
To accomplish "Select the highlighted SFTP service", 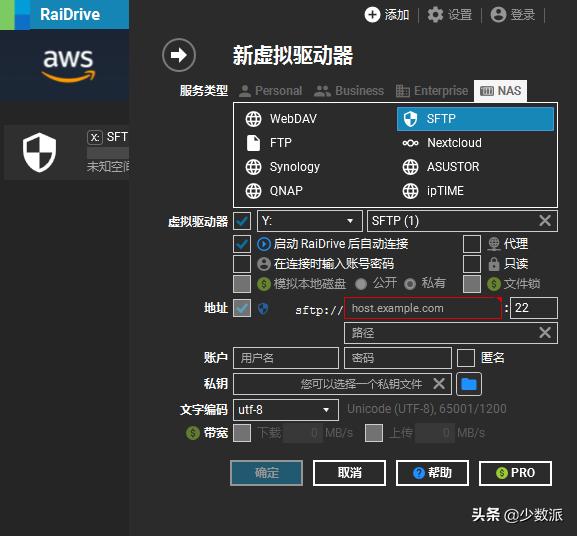I will [x=475, y=119].
